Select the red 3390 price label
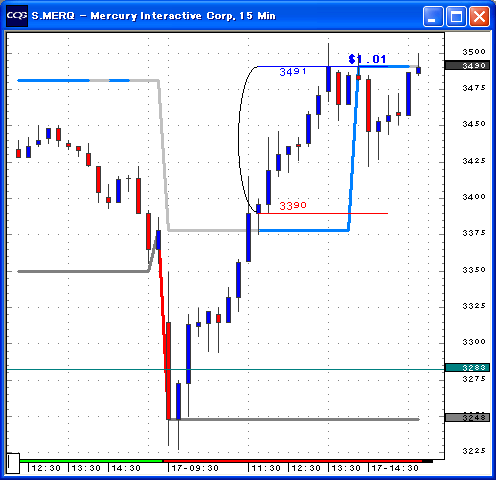The image size is (496, 480). pyautogui.click(x=293, y=206)
